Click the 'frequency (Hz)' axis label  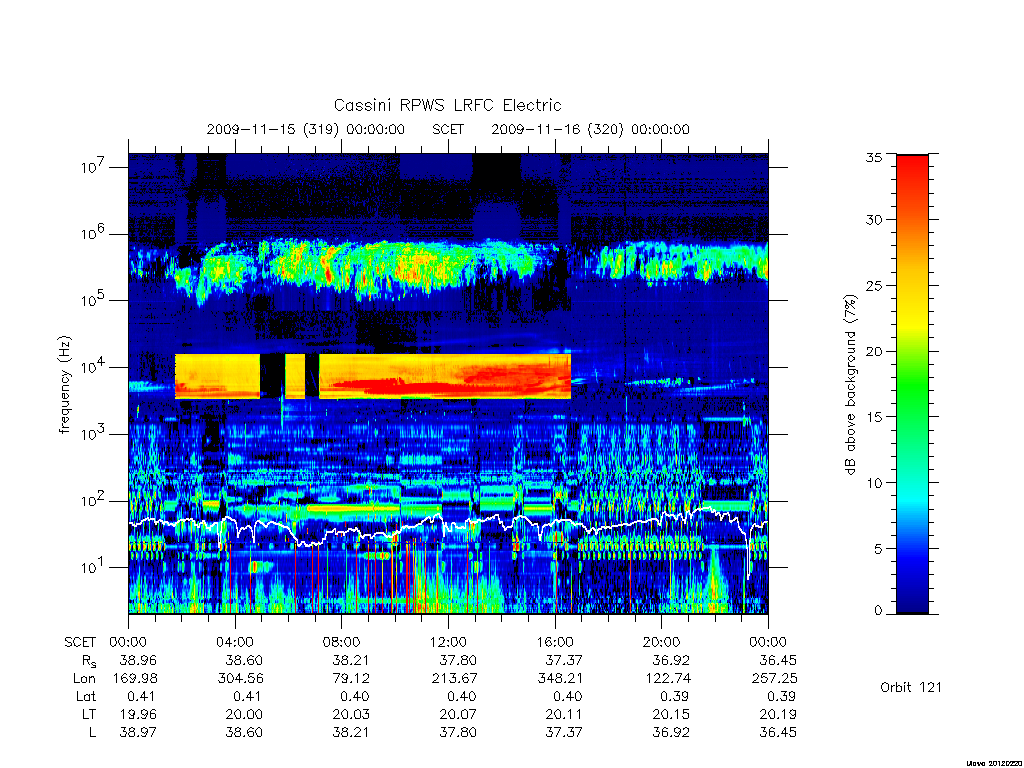click(64, 385)
